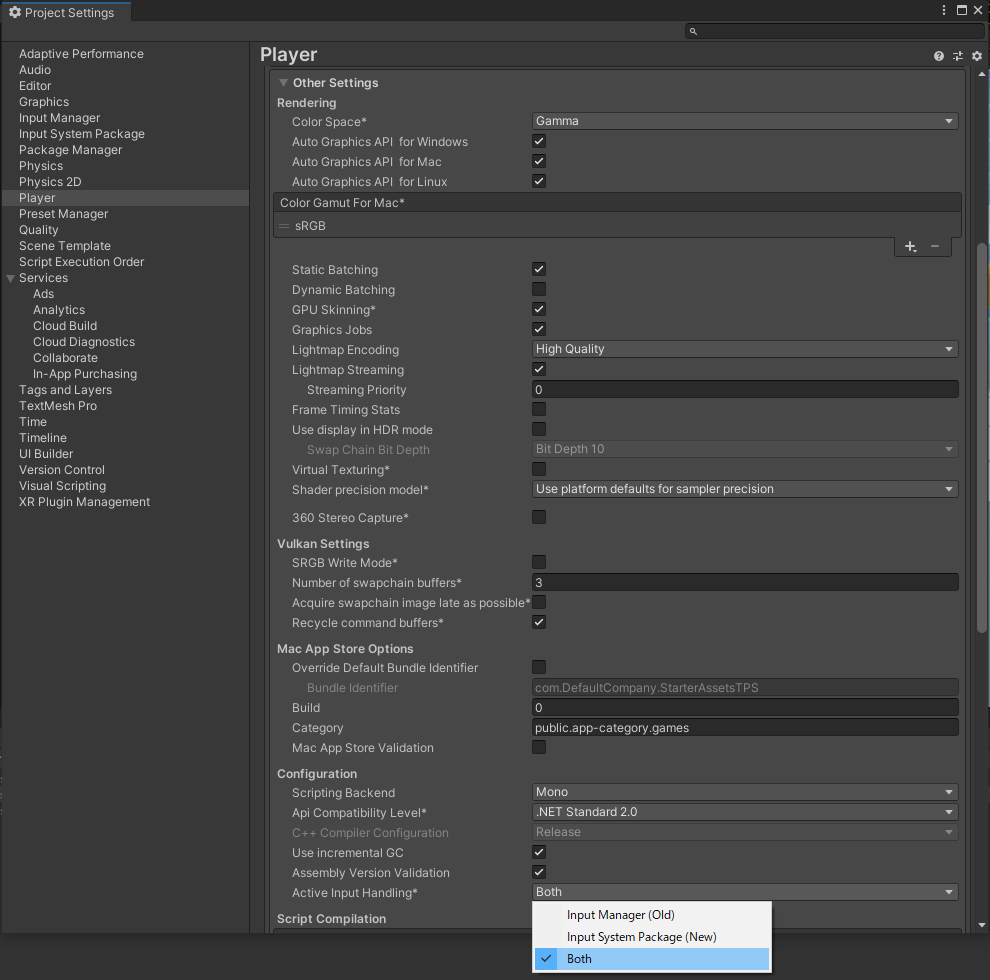Click the window kebab menu icon

pos(944,11)
